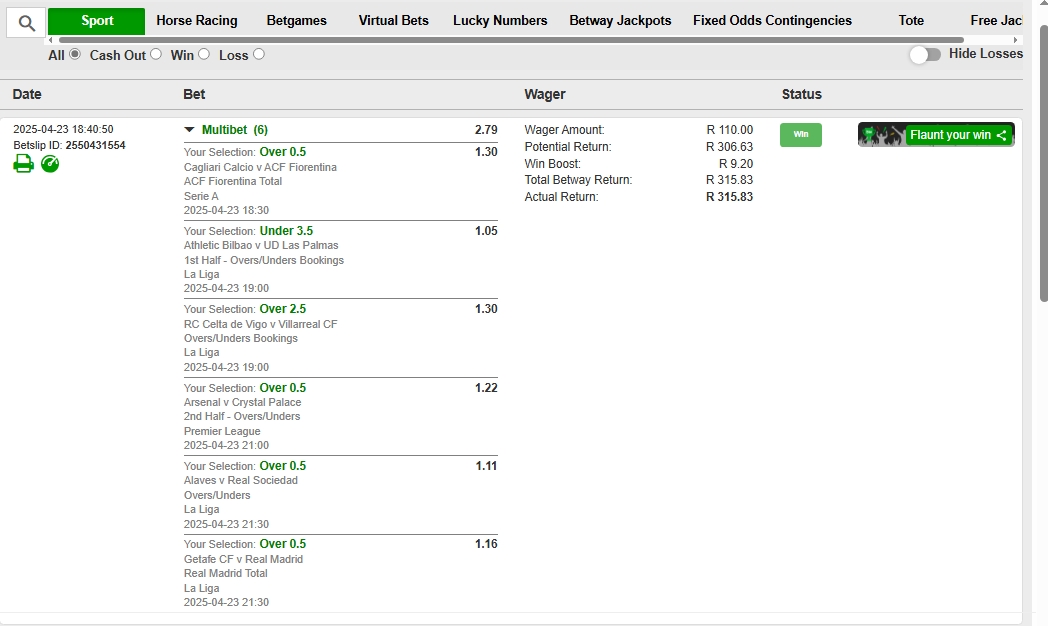This screenshot has height=626, width=1048.
Task: Click multibet total odds 2.79
Action: [x=486, y=130]
